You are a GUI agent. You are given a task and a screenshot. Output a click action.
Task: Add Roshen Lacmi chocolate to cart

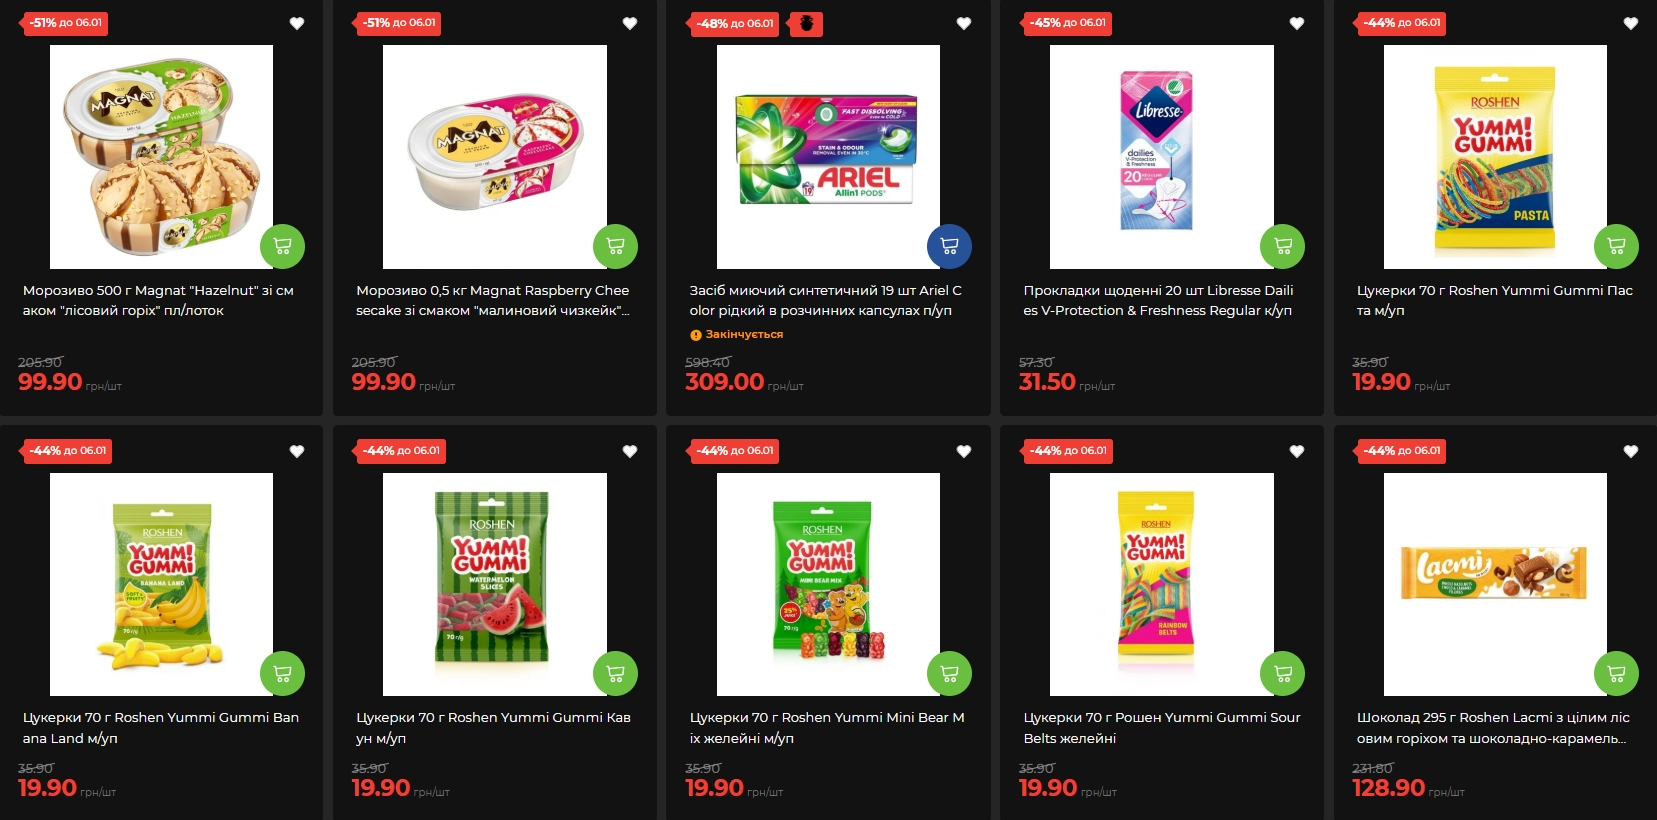[x=1616, y=674]
